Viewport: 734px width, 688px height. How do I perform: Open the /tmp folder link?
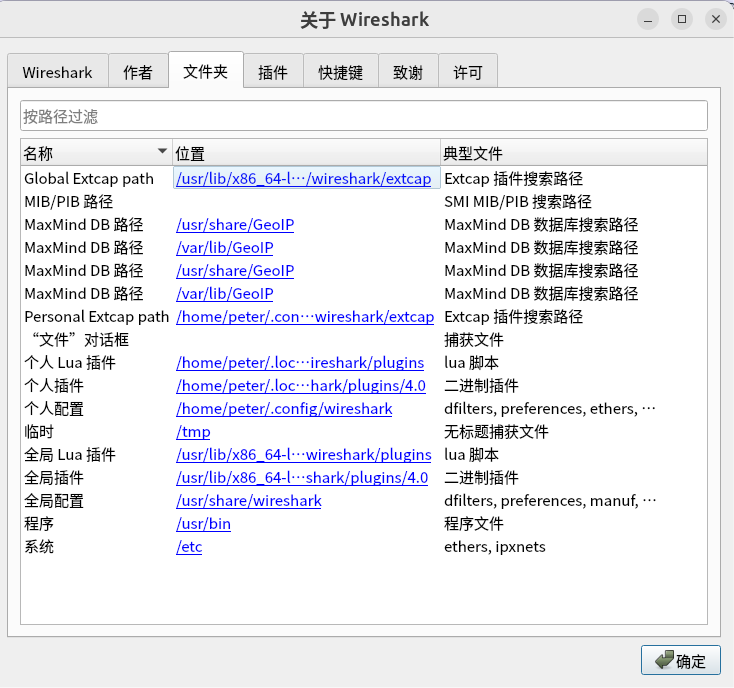(193, 432)
